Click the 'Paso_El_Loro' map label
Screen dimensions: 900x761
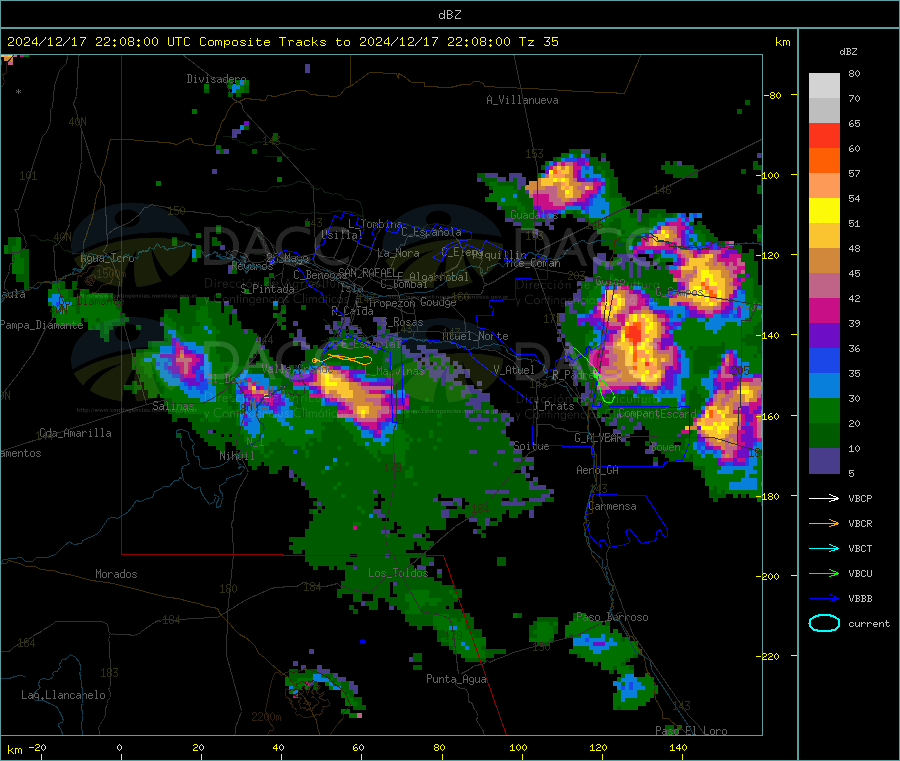click(x=691, y=731)
